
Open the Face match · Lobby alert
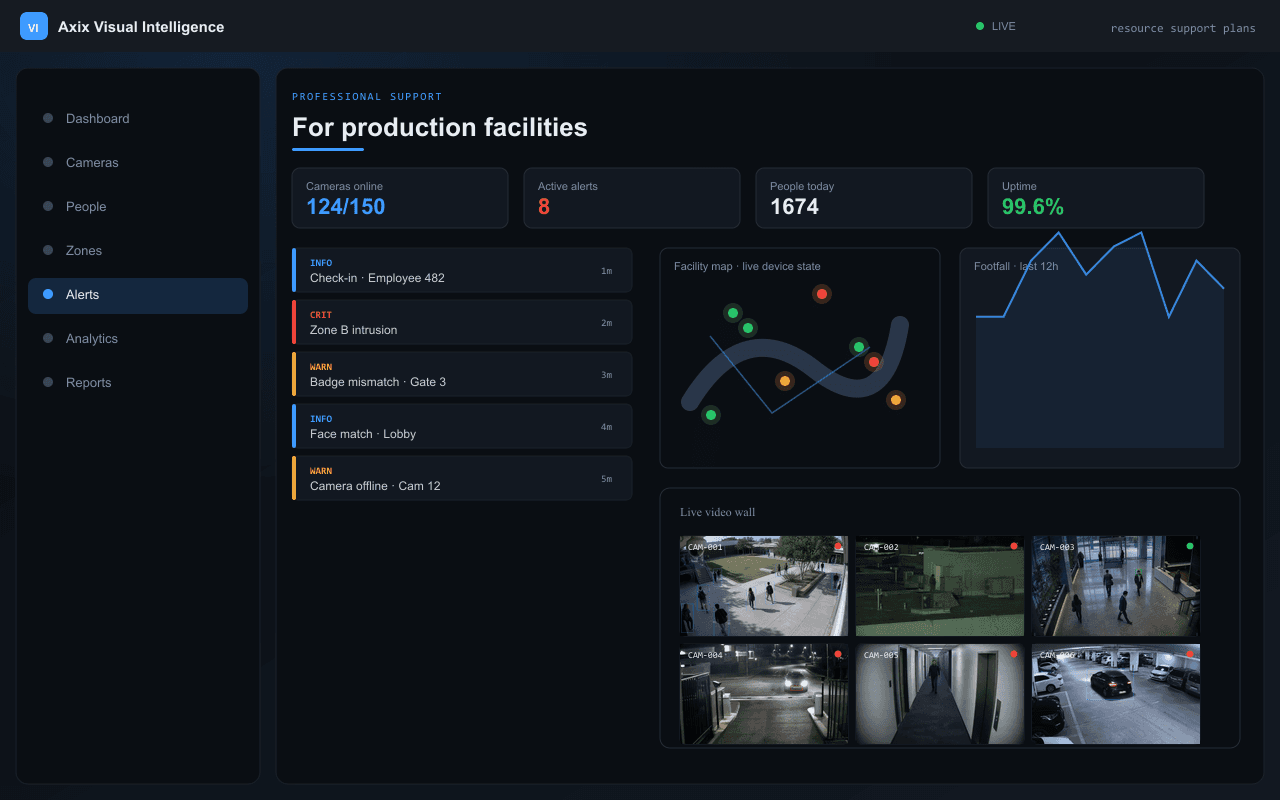click(x=462, y=426)
